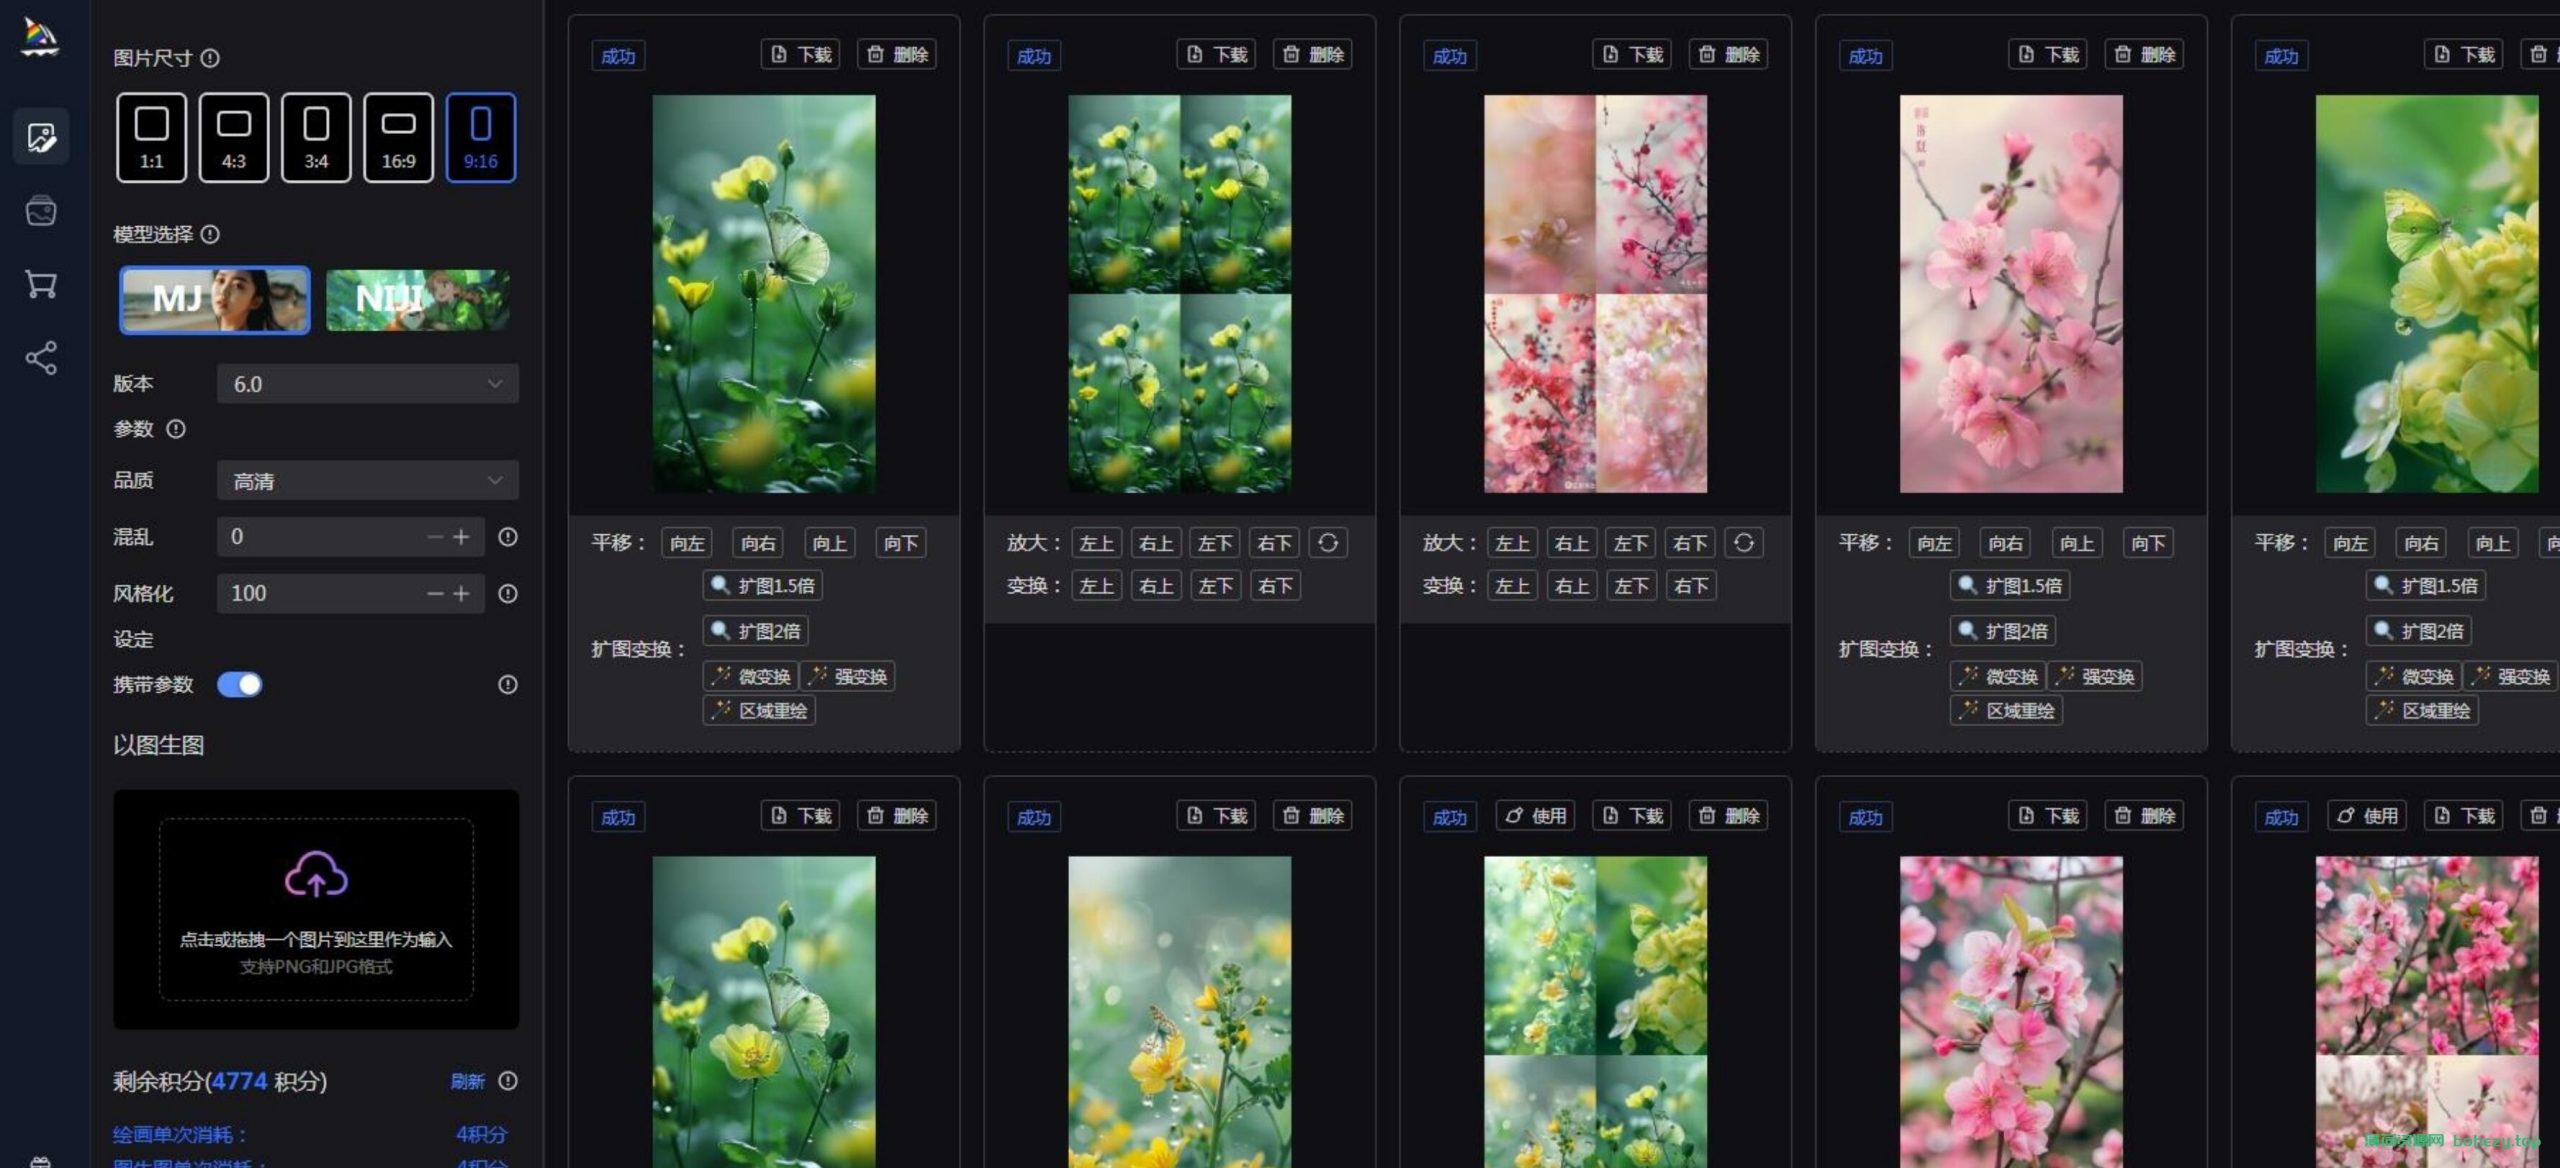
Task: Delete the third card's pink blossom grid
Action: pyautogui.click(x=1729, y=55)
